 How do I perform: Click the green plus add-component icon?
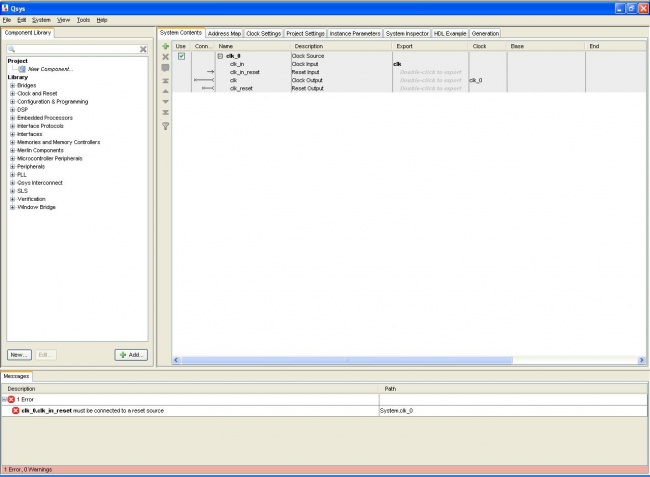click(x=165, y=46)
